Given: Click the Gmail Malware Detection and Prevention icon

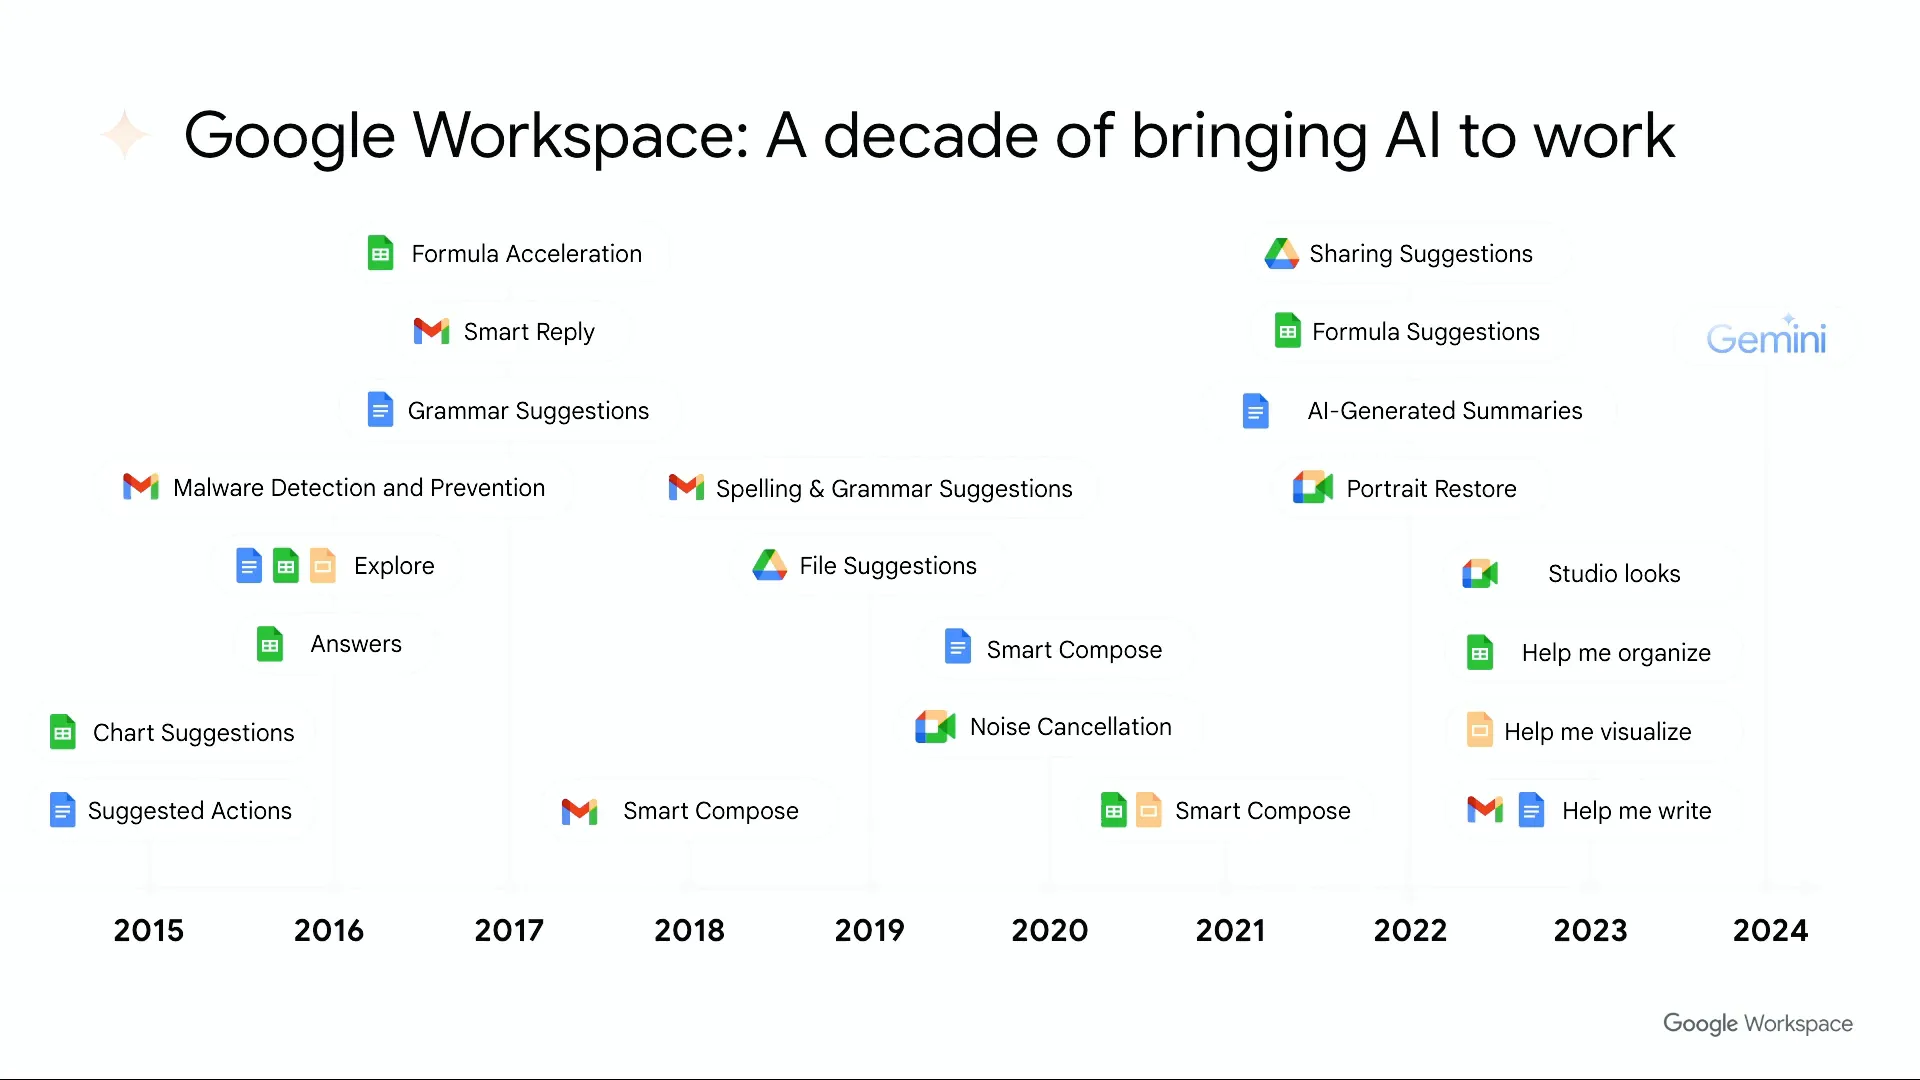Looking at the screenshot, I should pos(140,487).
